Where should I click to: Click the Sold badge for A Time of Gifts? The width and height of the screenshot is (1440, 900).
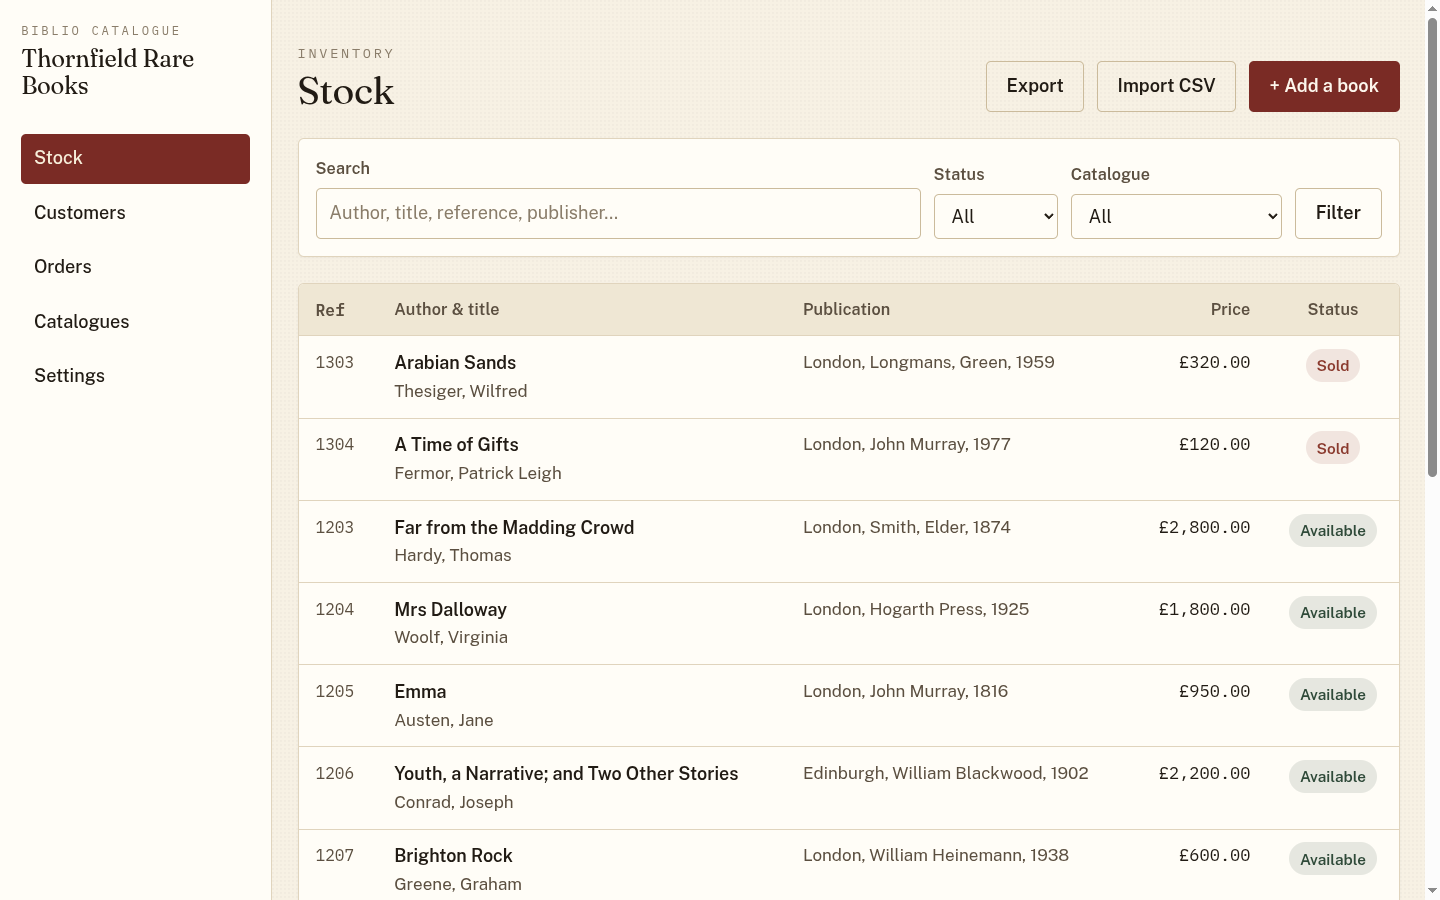[x=1333, y=449]
